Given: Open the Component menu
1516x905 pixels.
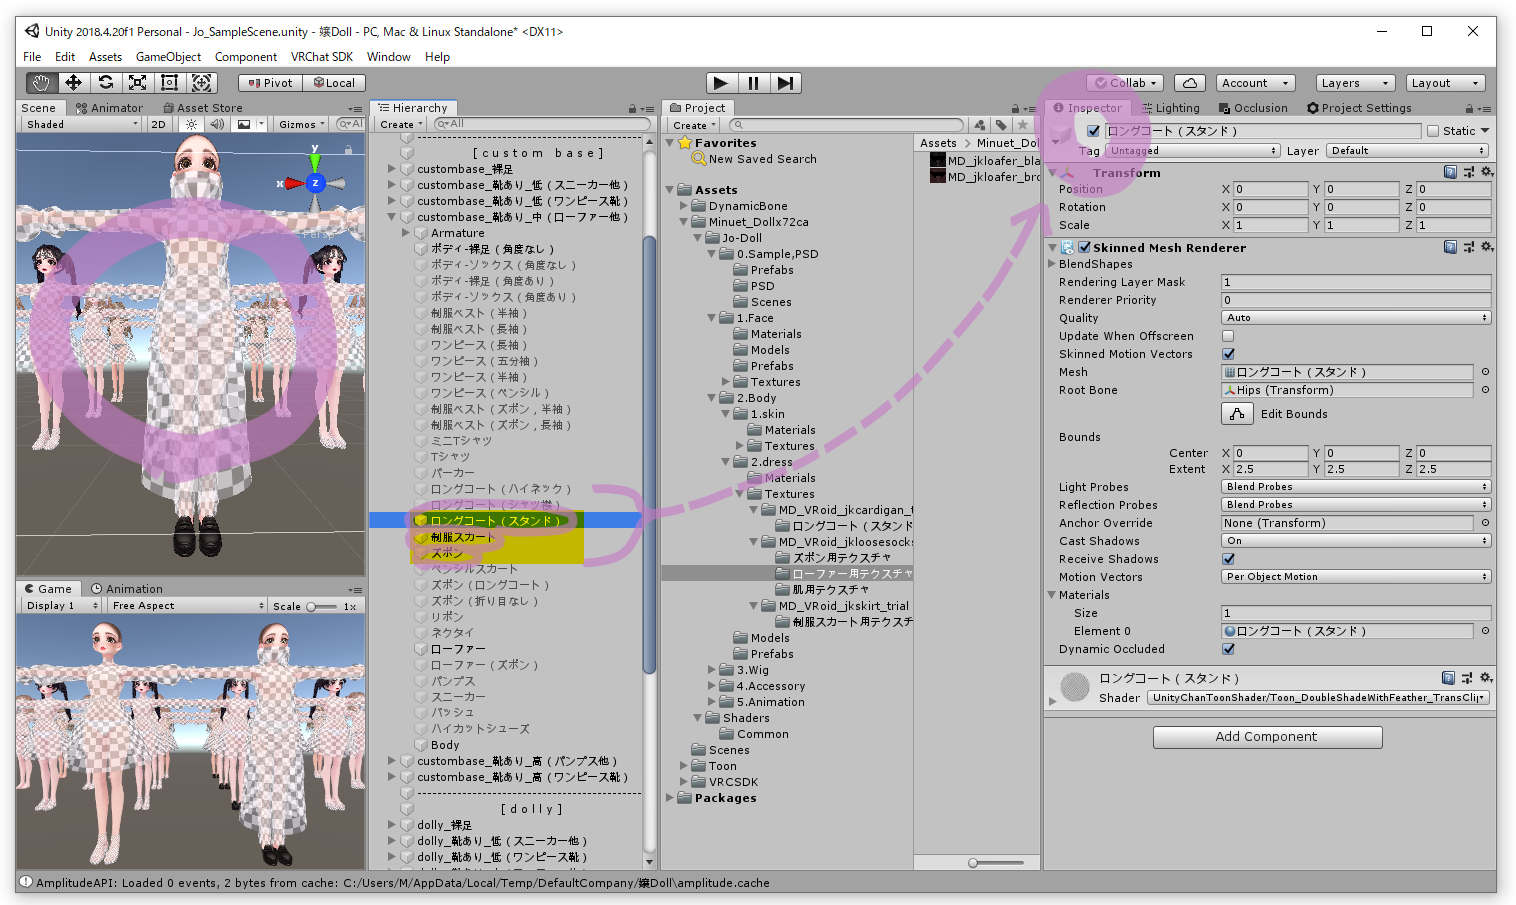Looking at the screenshot, I should coord(246,57).
